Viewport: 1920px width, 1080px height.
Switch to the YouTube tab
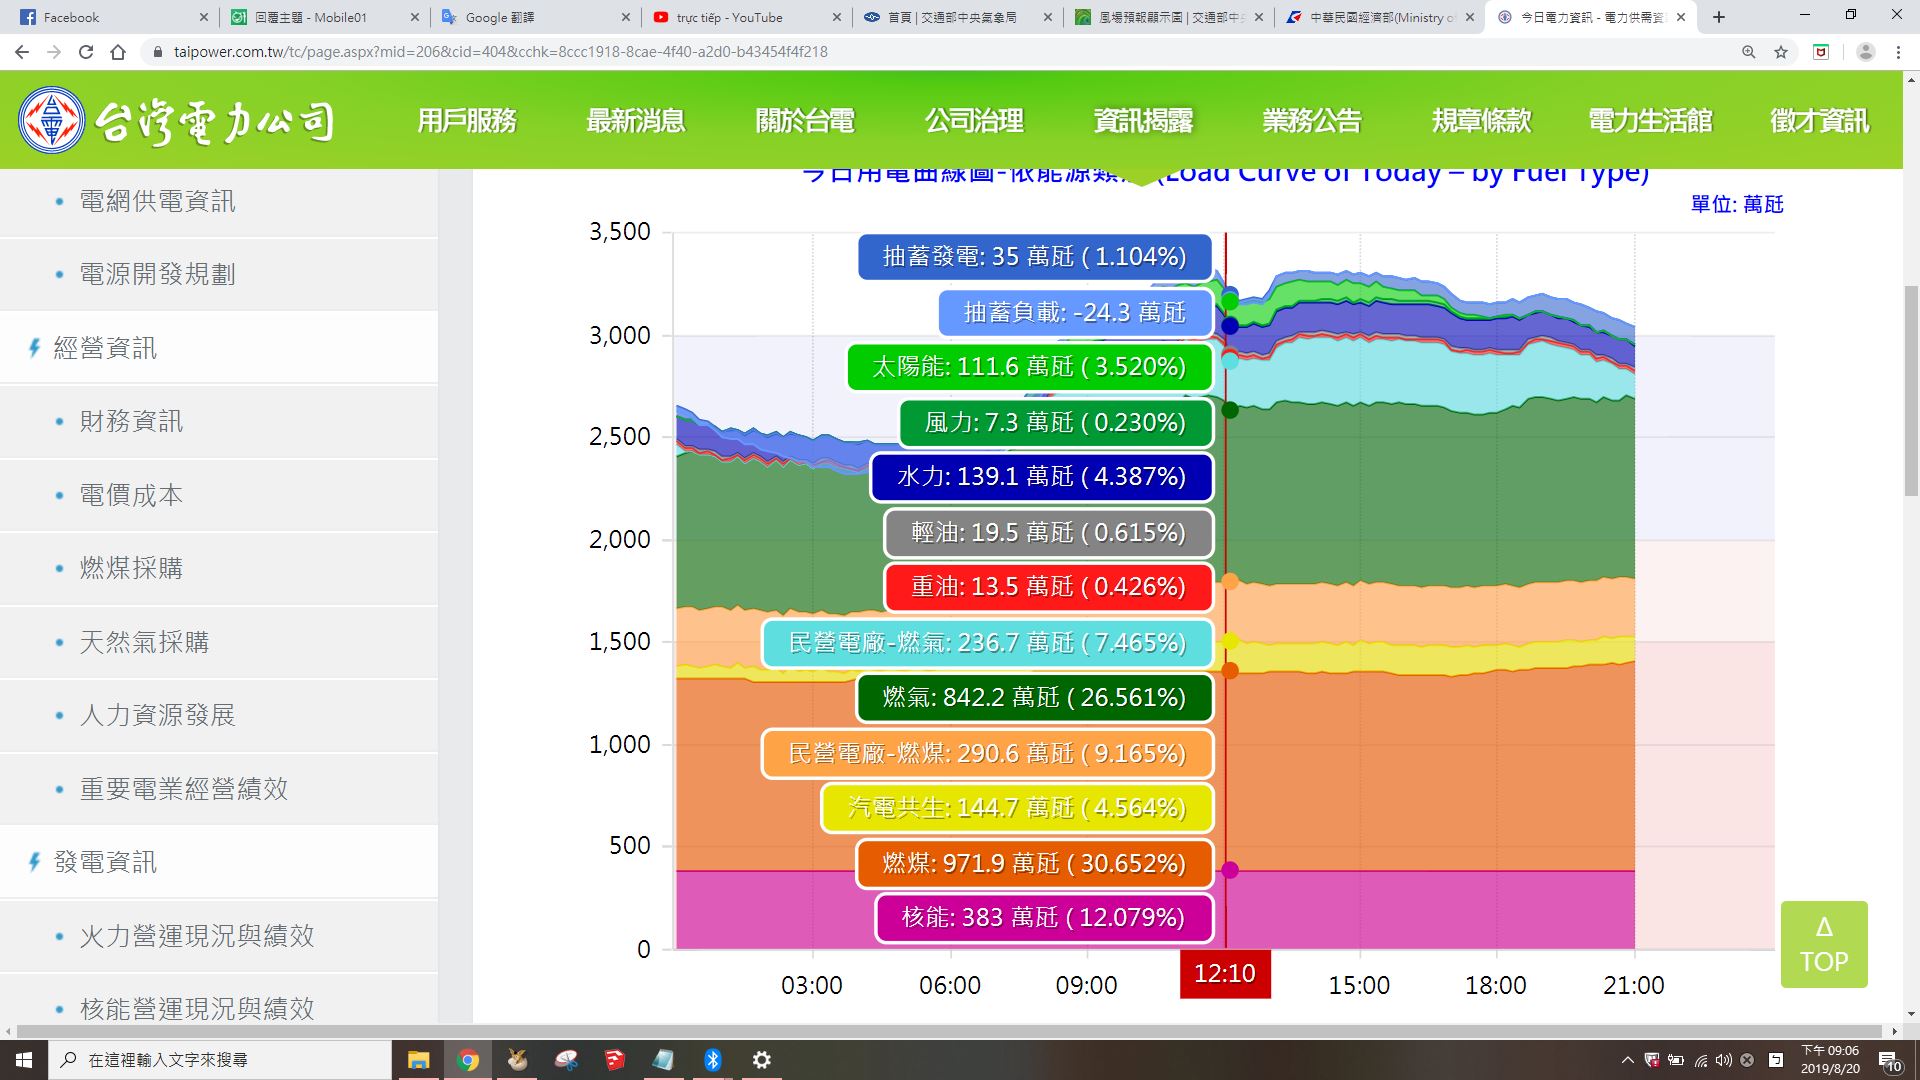click(x=747, y=17)
